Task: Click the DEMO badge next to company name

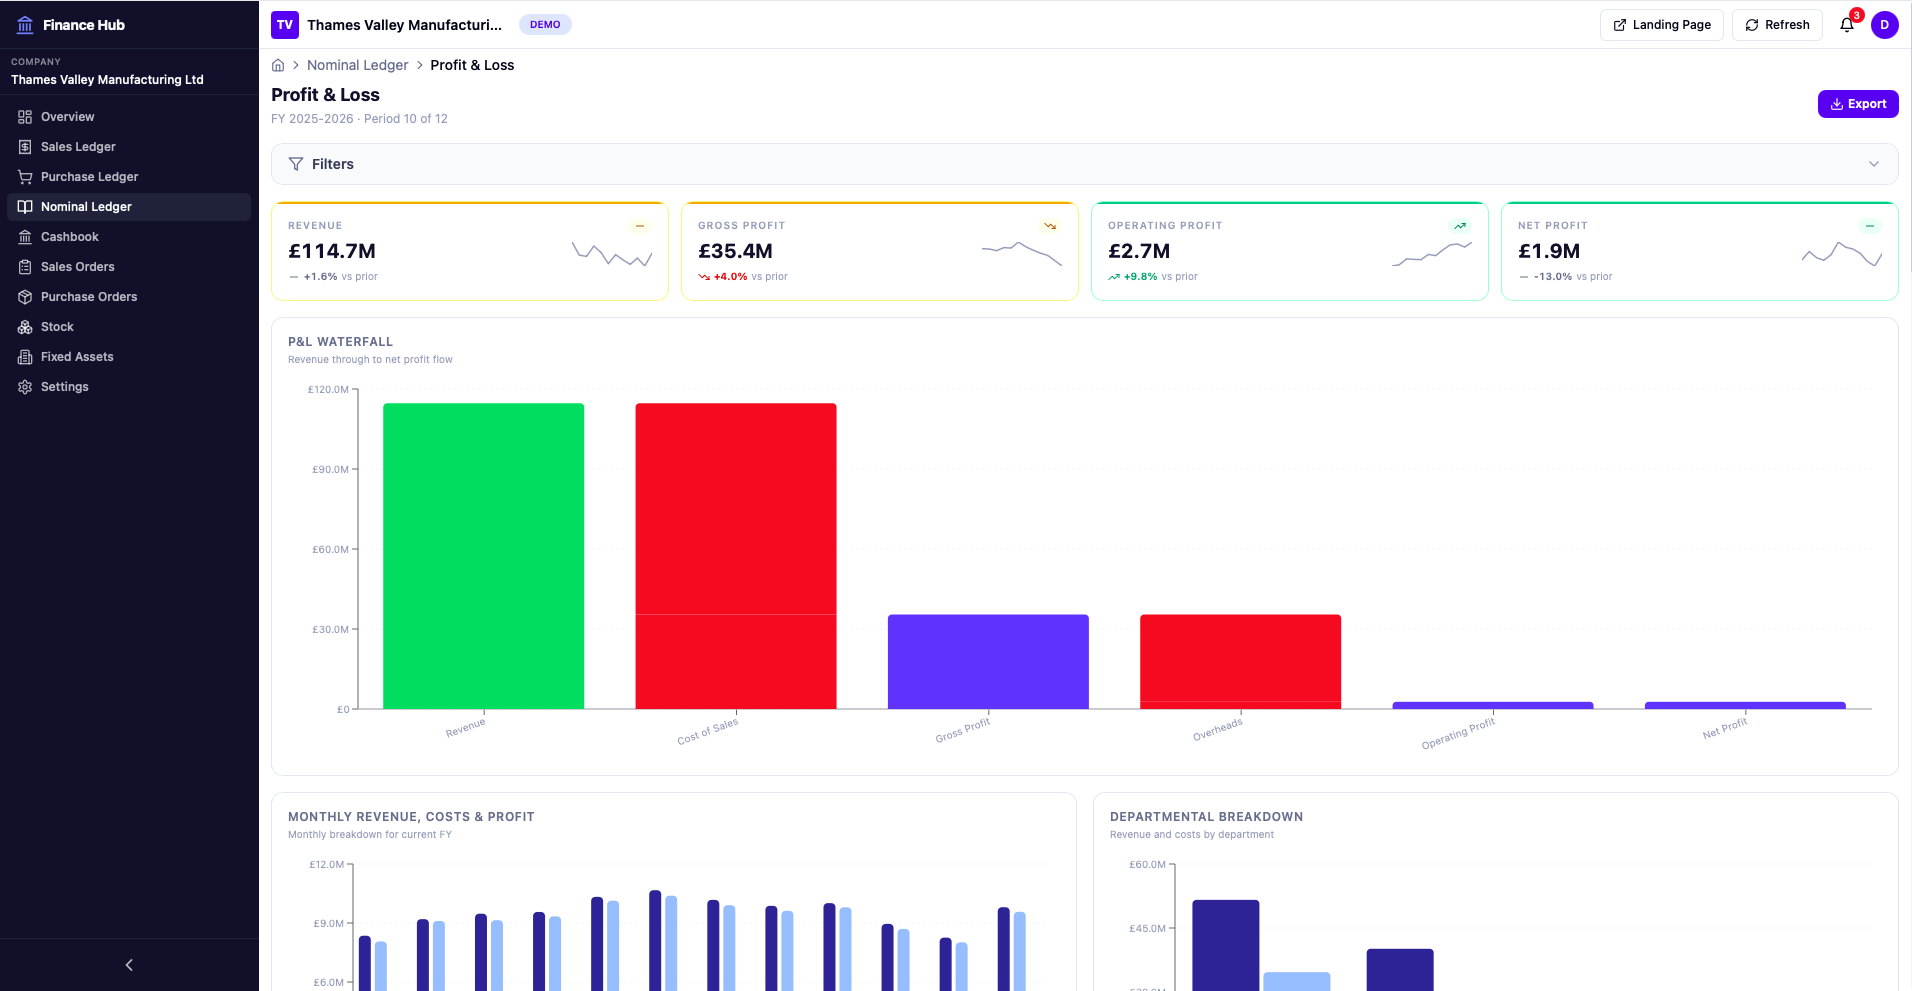Action: click(545, 24)
